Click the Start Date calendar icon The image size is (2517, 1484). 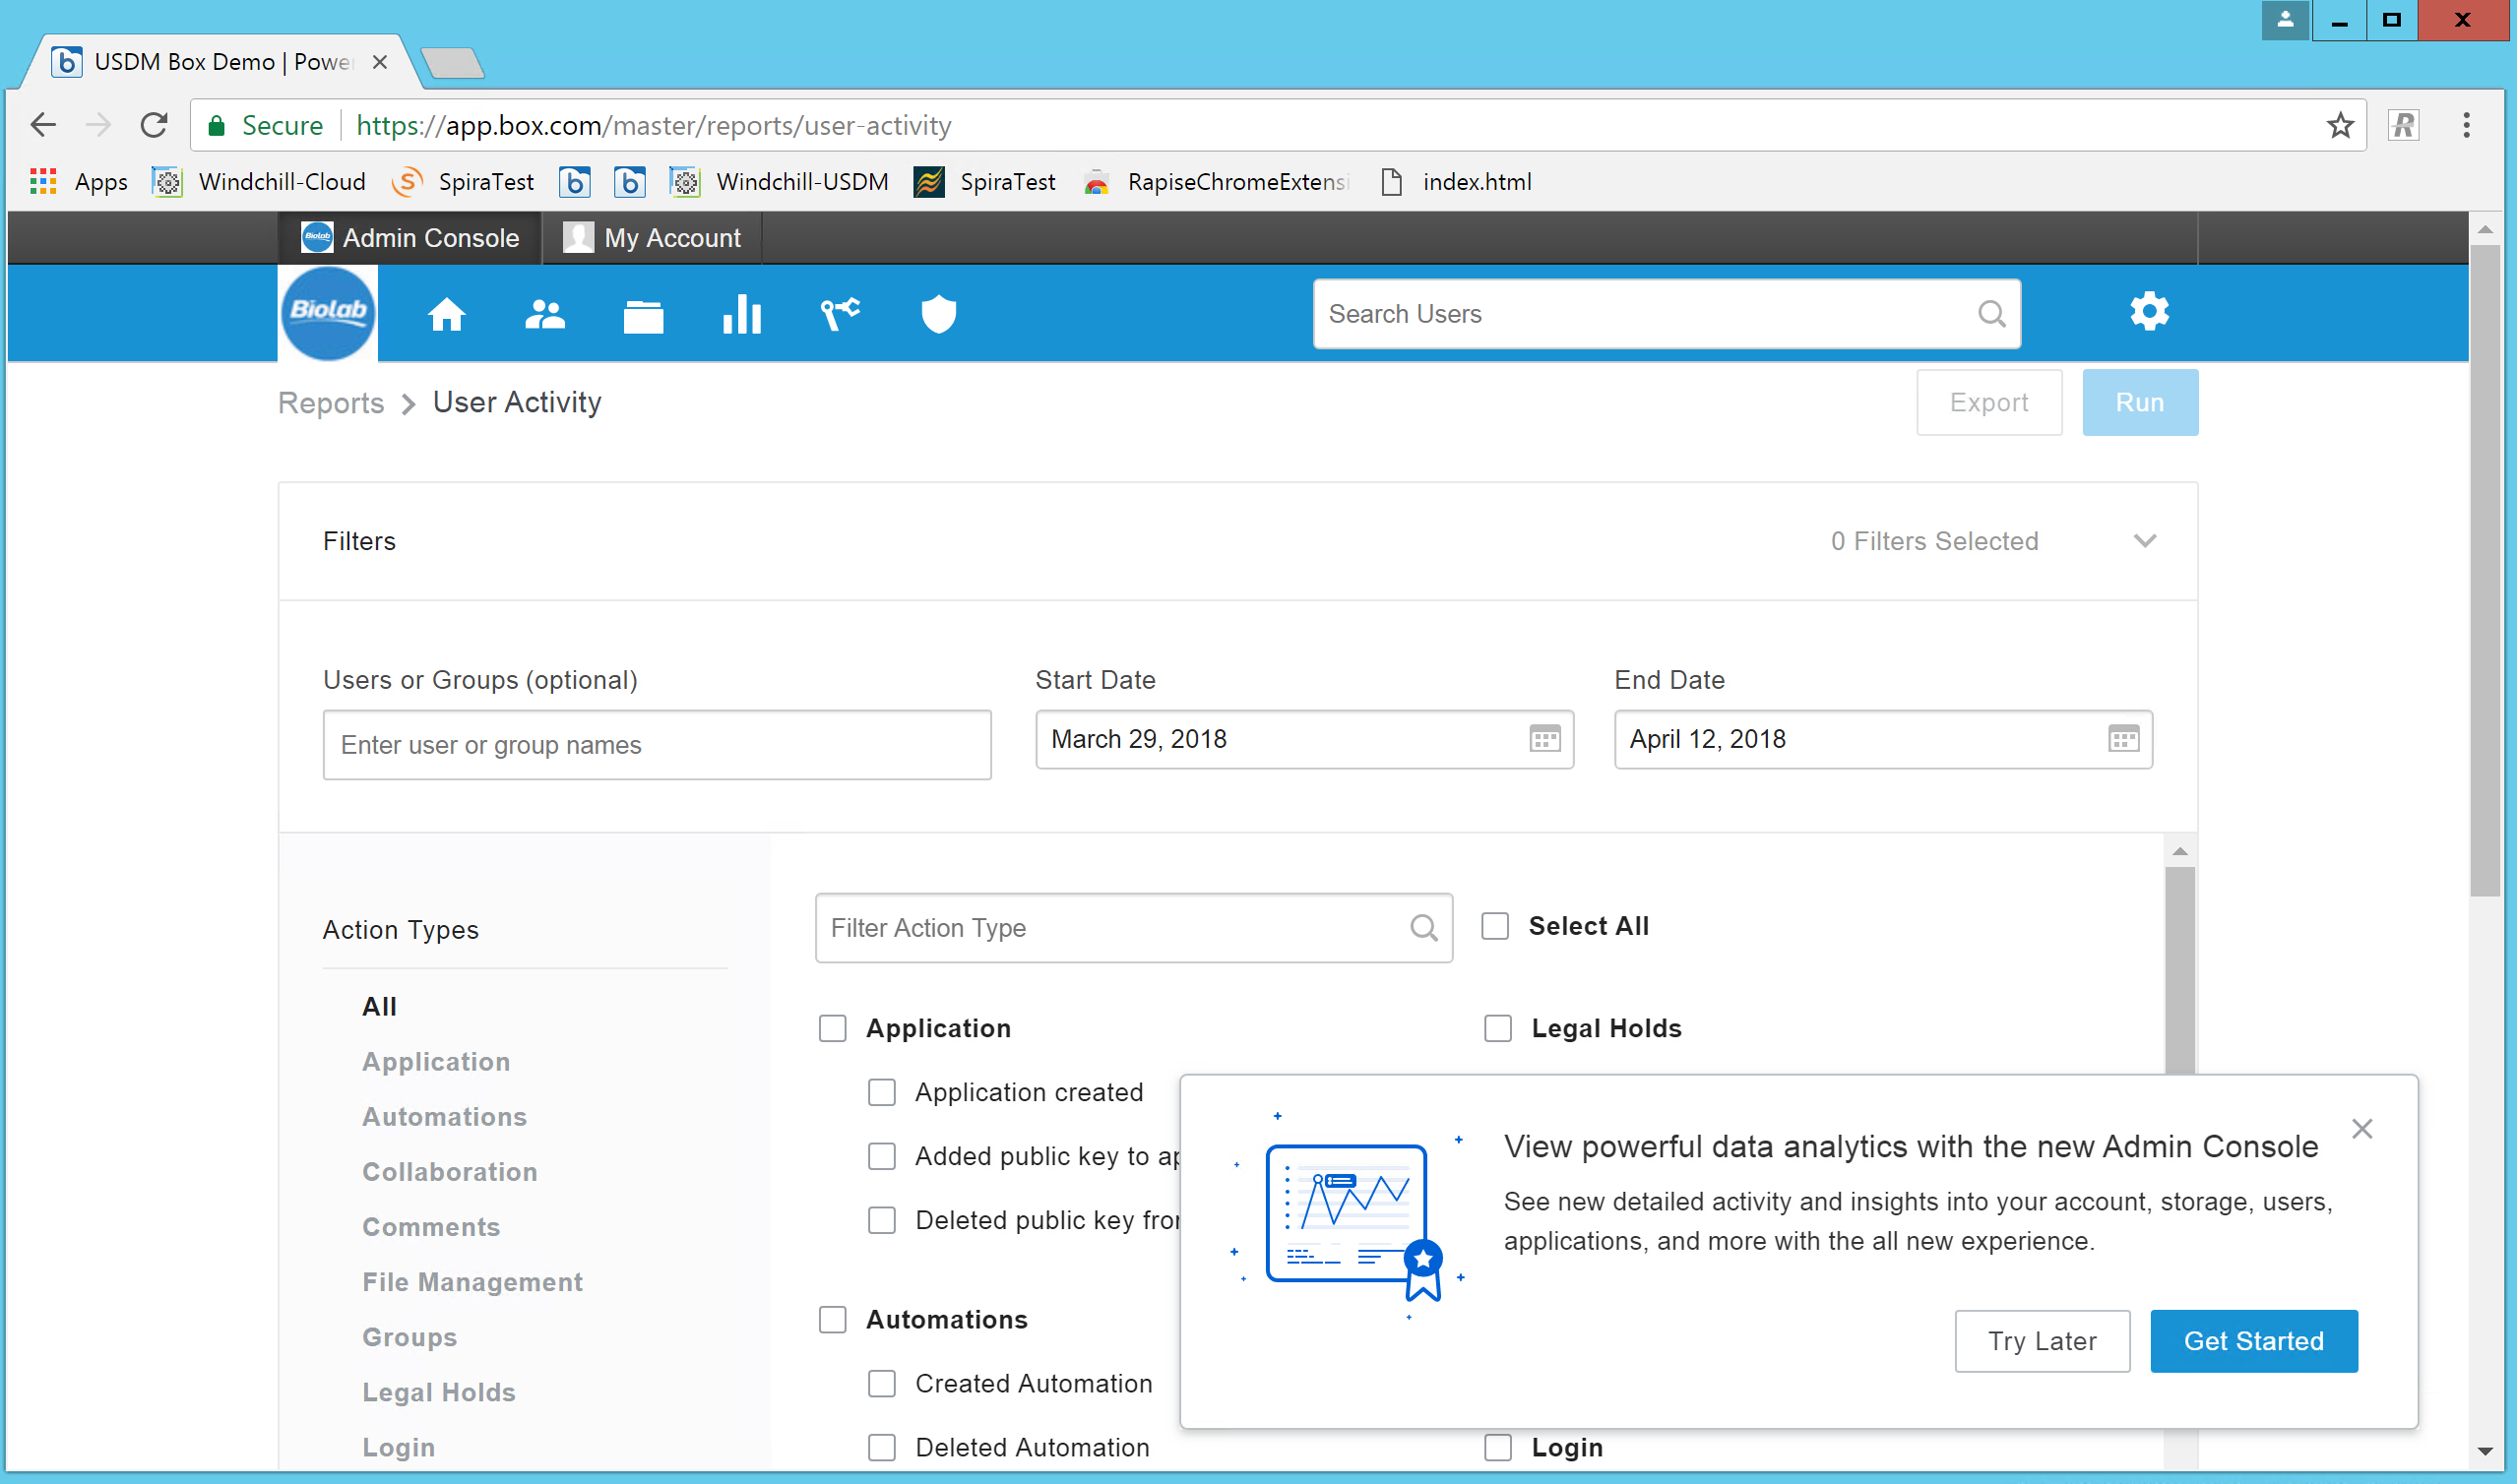pyautogui.click(x=1544, y=739)
